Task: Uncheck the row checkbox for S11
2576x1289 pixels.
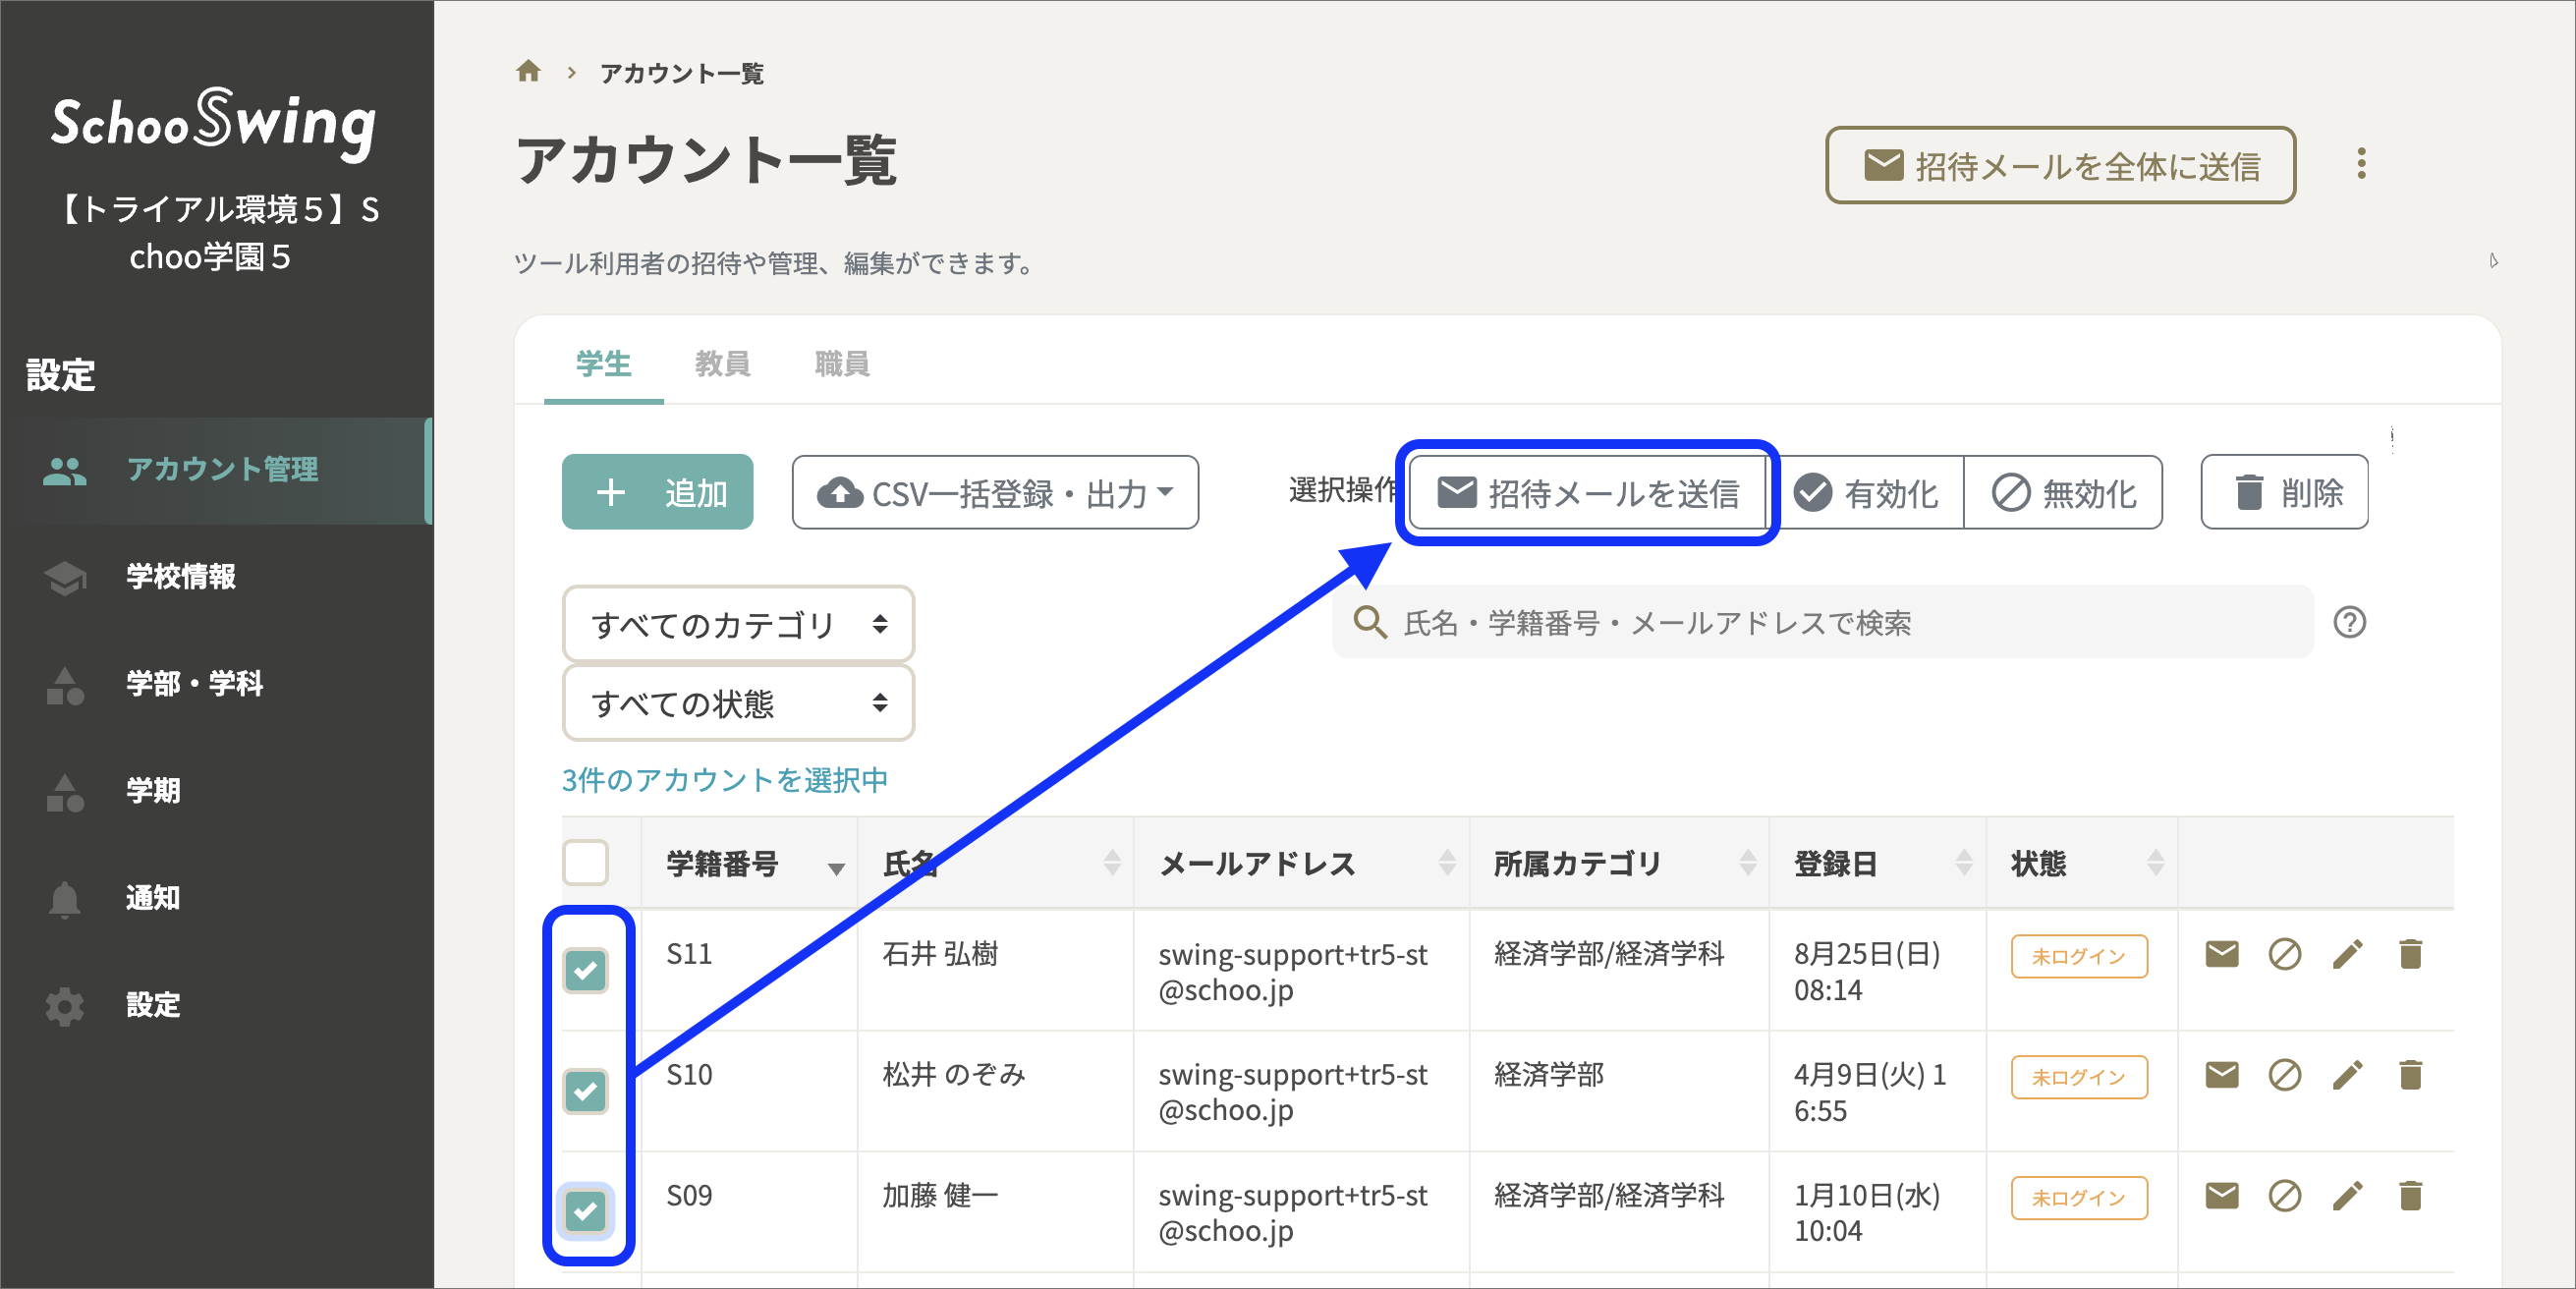Action: pos(588,969)
